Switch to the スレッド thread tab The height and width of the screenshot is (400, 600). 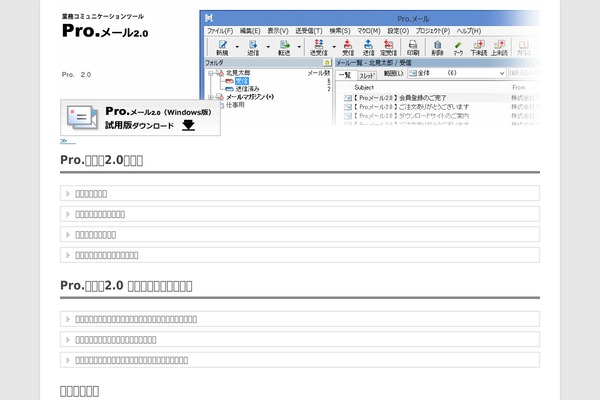pos(367,75)
